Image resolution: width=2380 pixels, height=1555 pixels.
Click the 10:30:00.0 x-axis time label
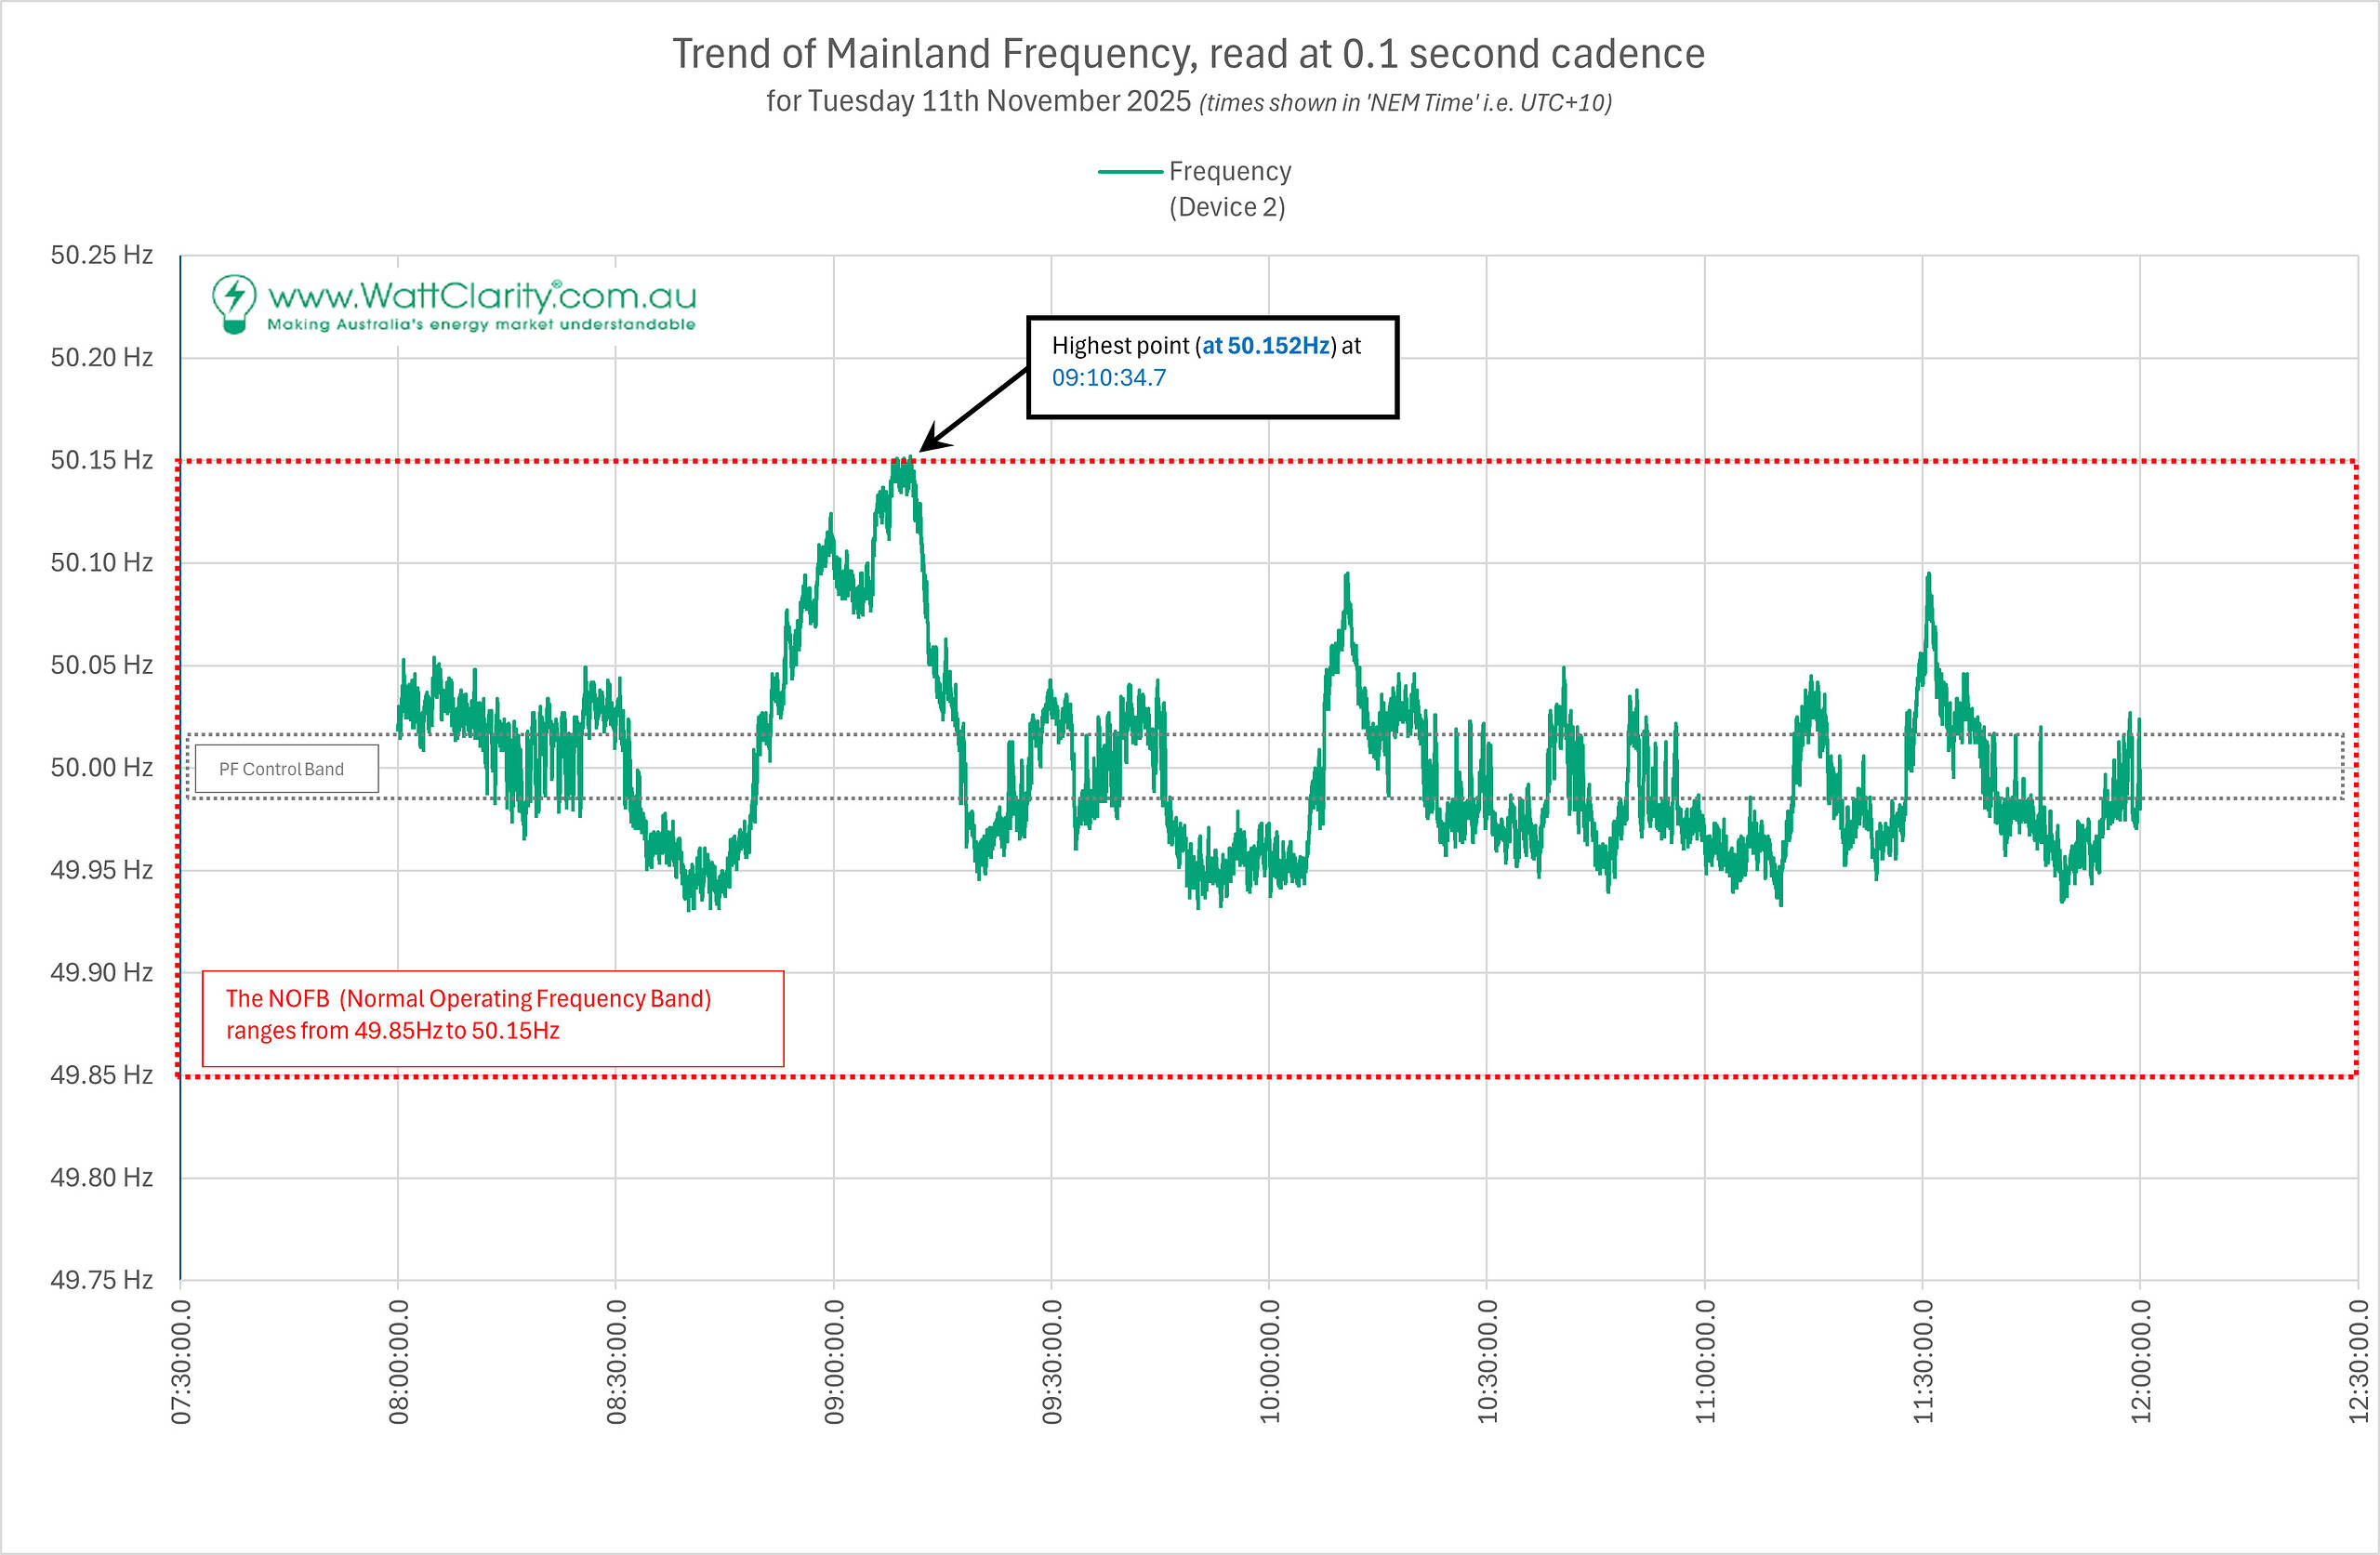[1487, 1362]
